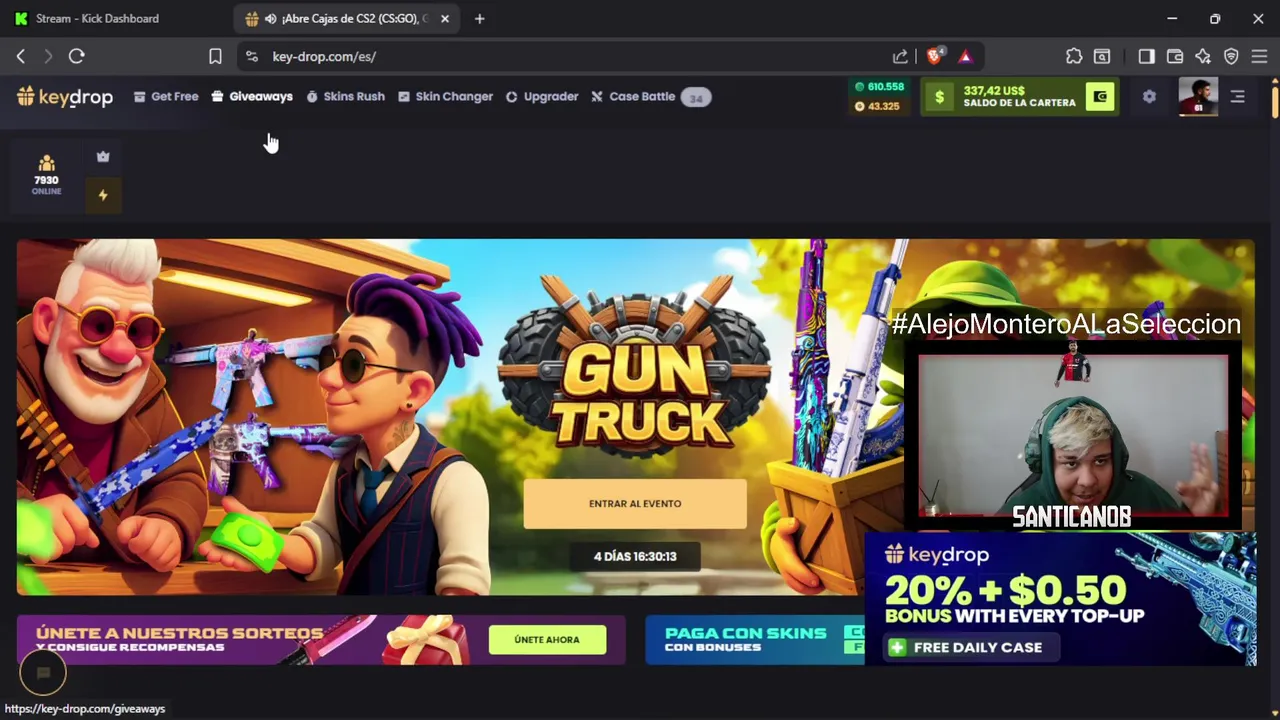This screenshot has height=720, width=1280.
Task: Select the crown top drops filter
Action: pyautogui.click(x=103, y=157)
